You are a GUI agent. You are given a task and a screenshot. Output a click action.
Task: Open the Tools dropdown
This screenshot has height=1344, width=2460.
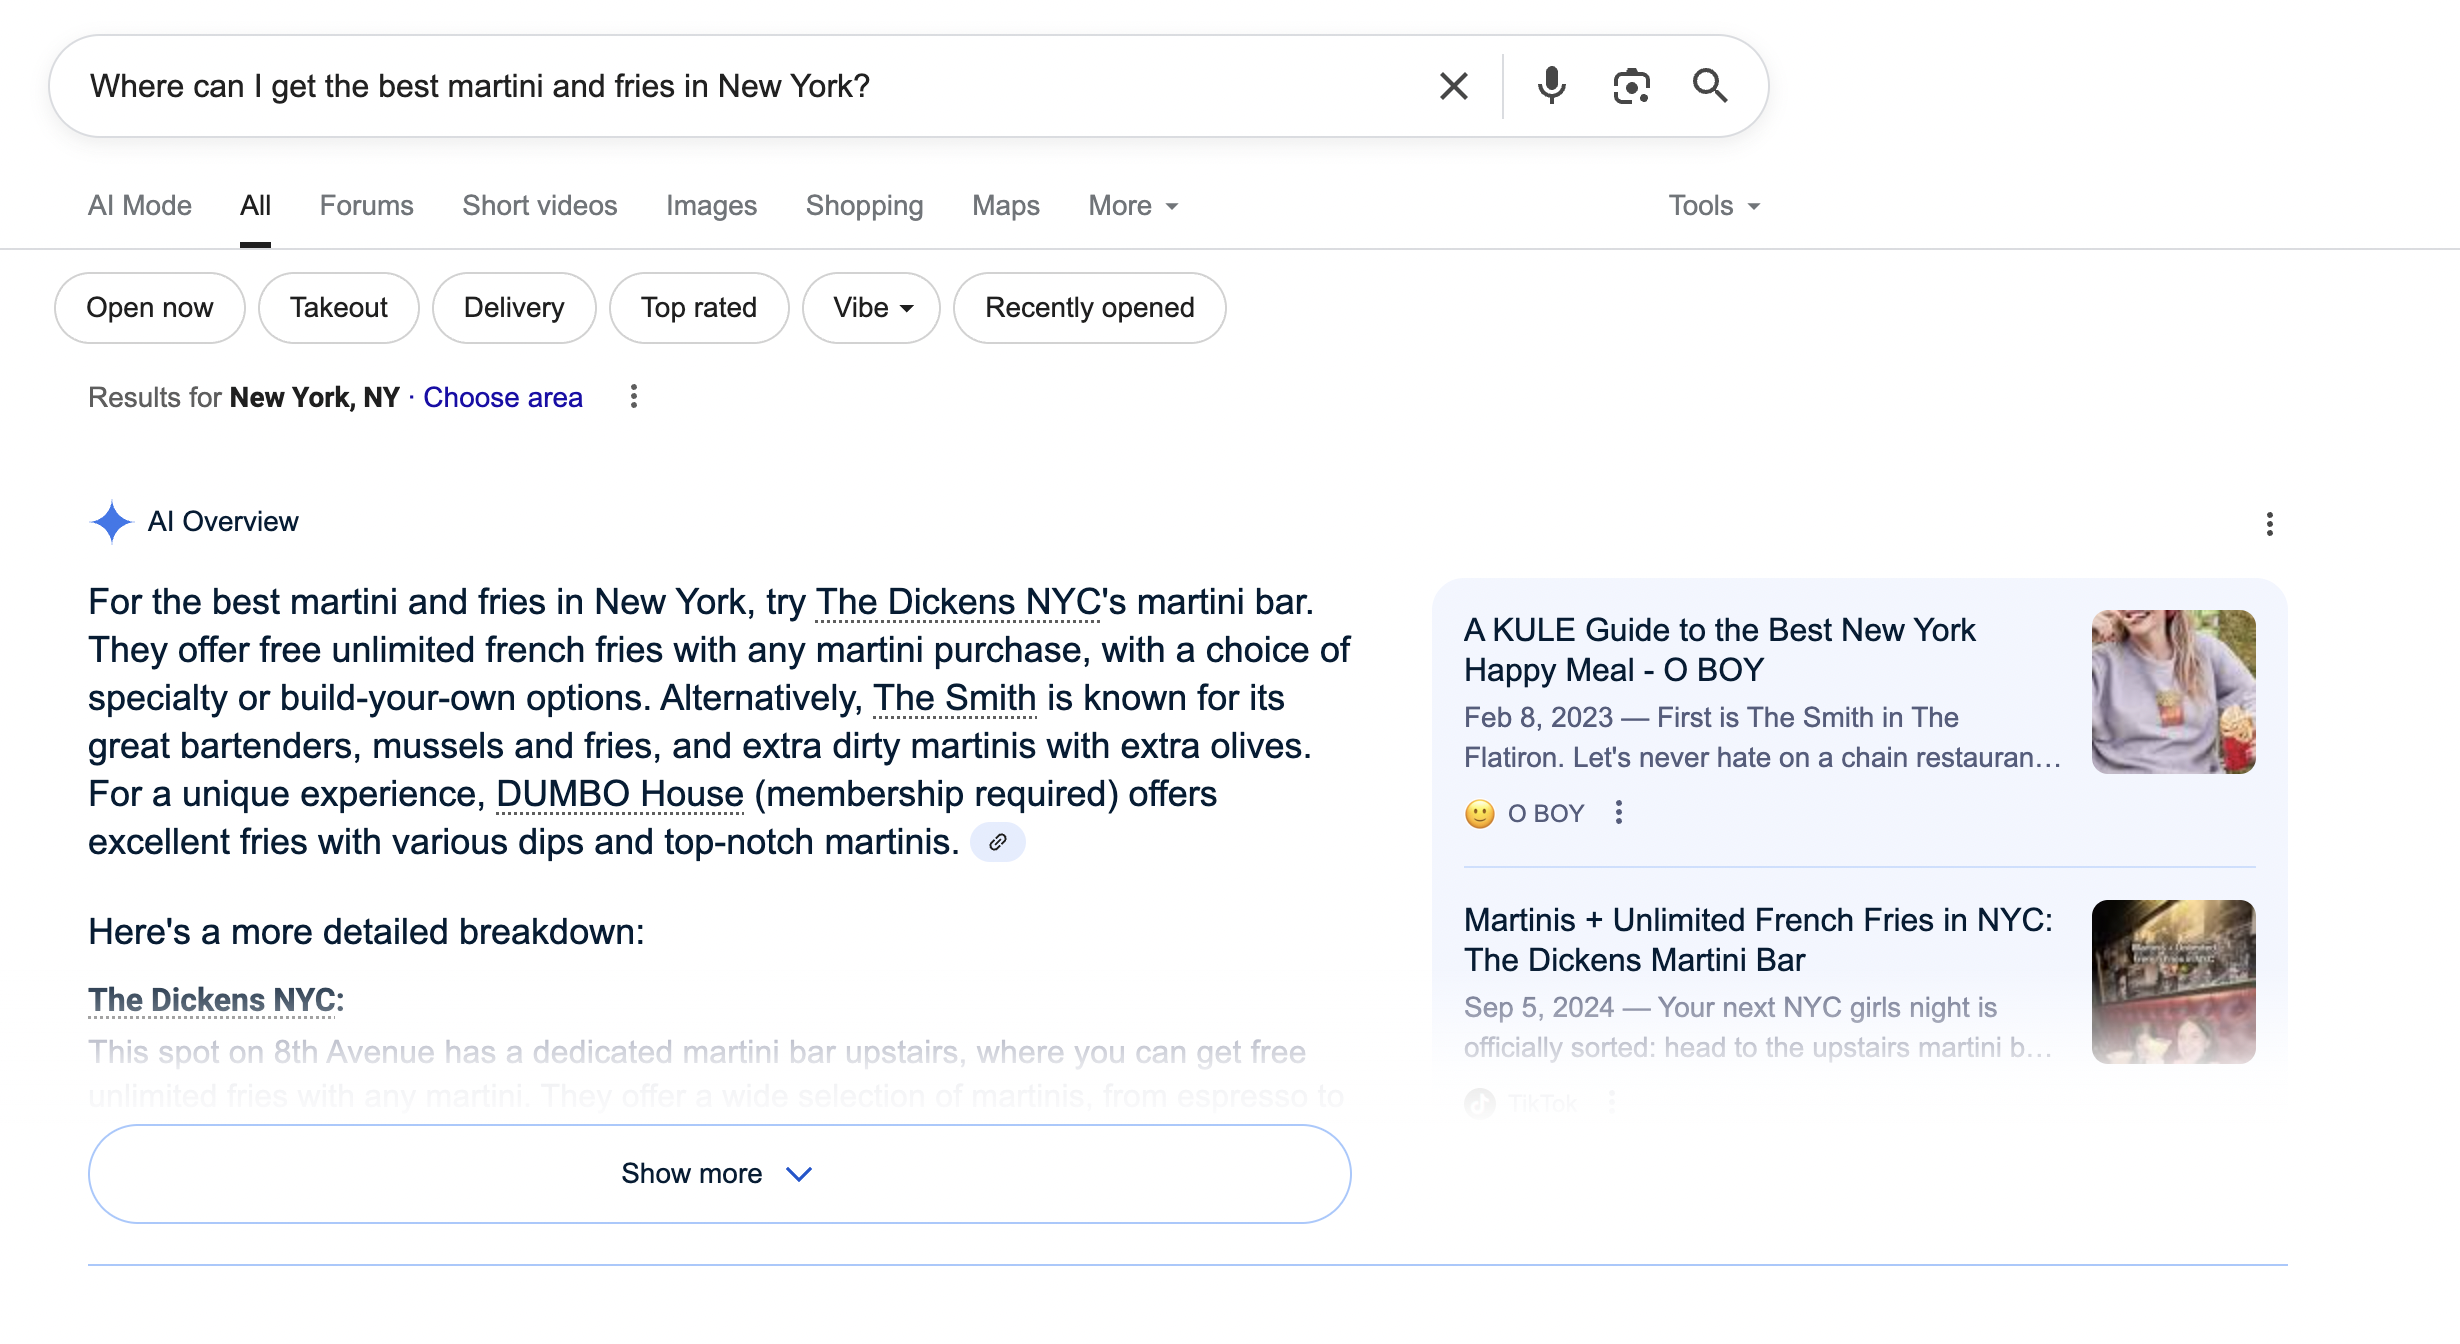pos(1714,206)
